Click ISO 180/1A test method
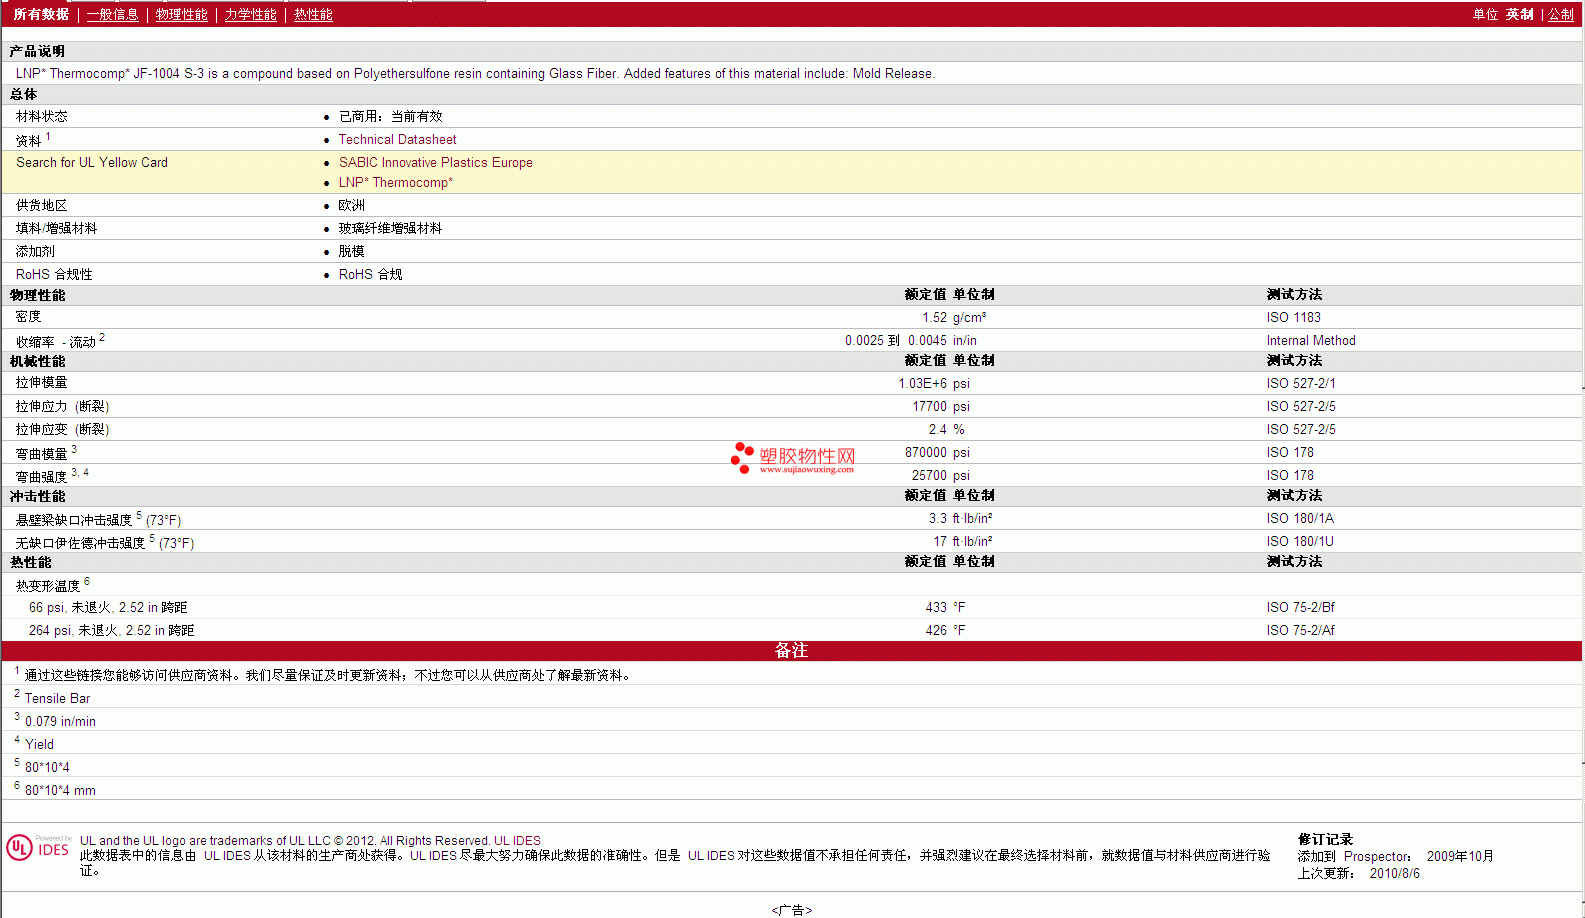The height and width of the screenshot is (918, 1585). (x=1300, y=518)
